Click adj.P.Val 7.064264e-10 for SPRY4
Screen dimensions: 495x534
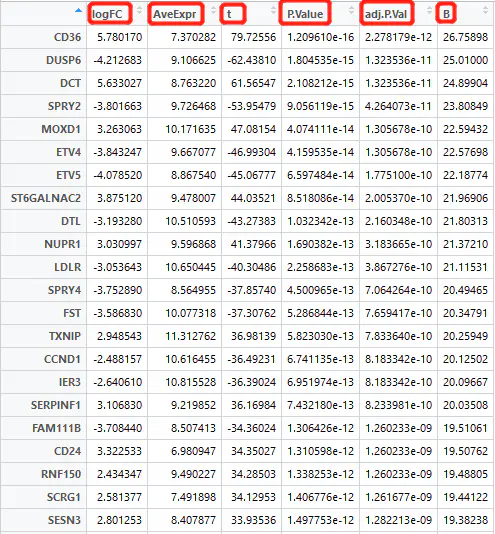(398, 290)
